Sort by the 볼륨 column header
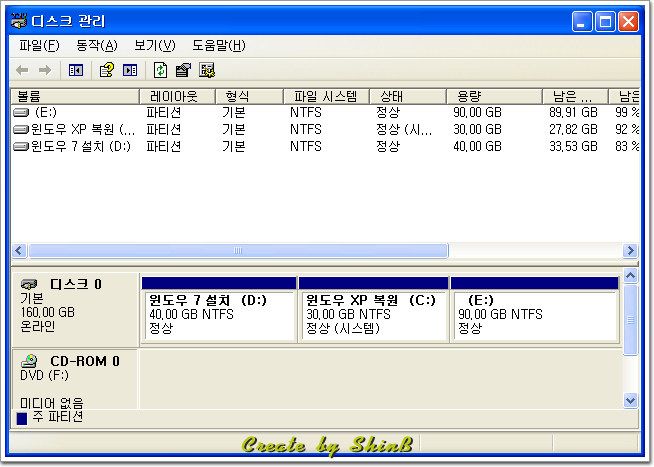The height and width of the screenshot is (467, 654). click(x=75, y=96)
